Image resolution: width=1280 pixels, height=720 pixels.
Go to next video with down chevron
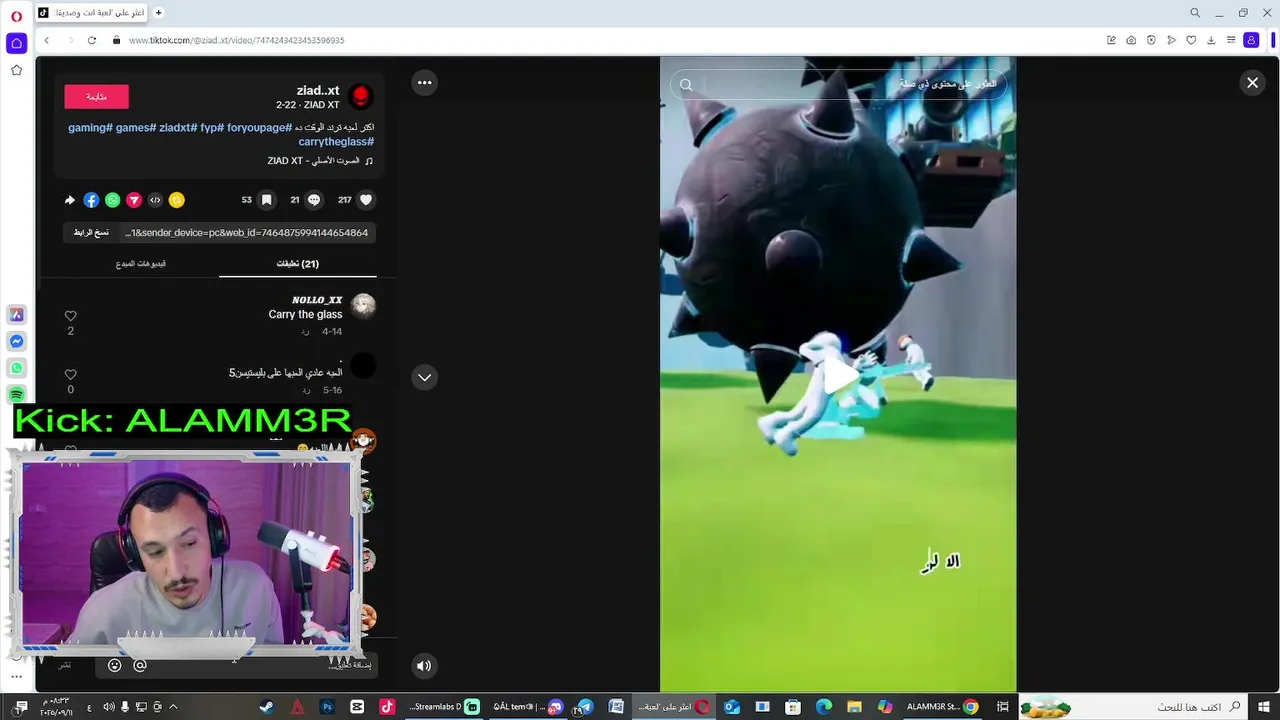[x=425, y=377]
